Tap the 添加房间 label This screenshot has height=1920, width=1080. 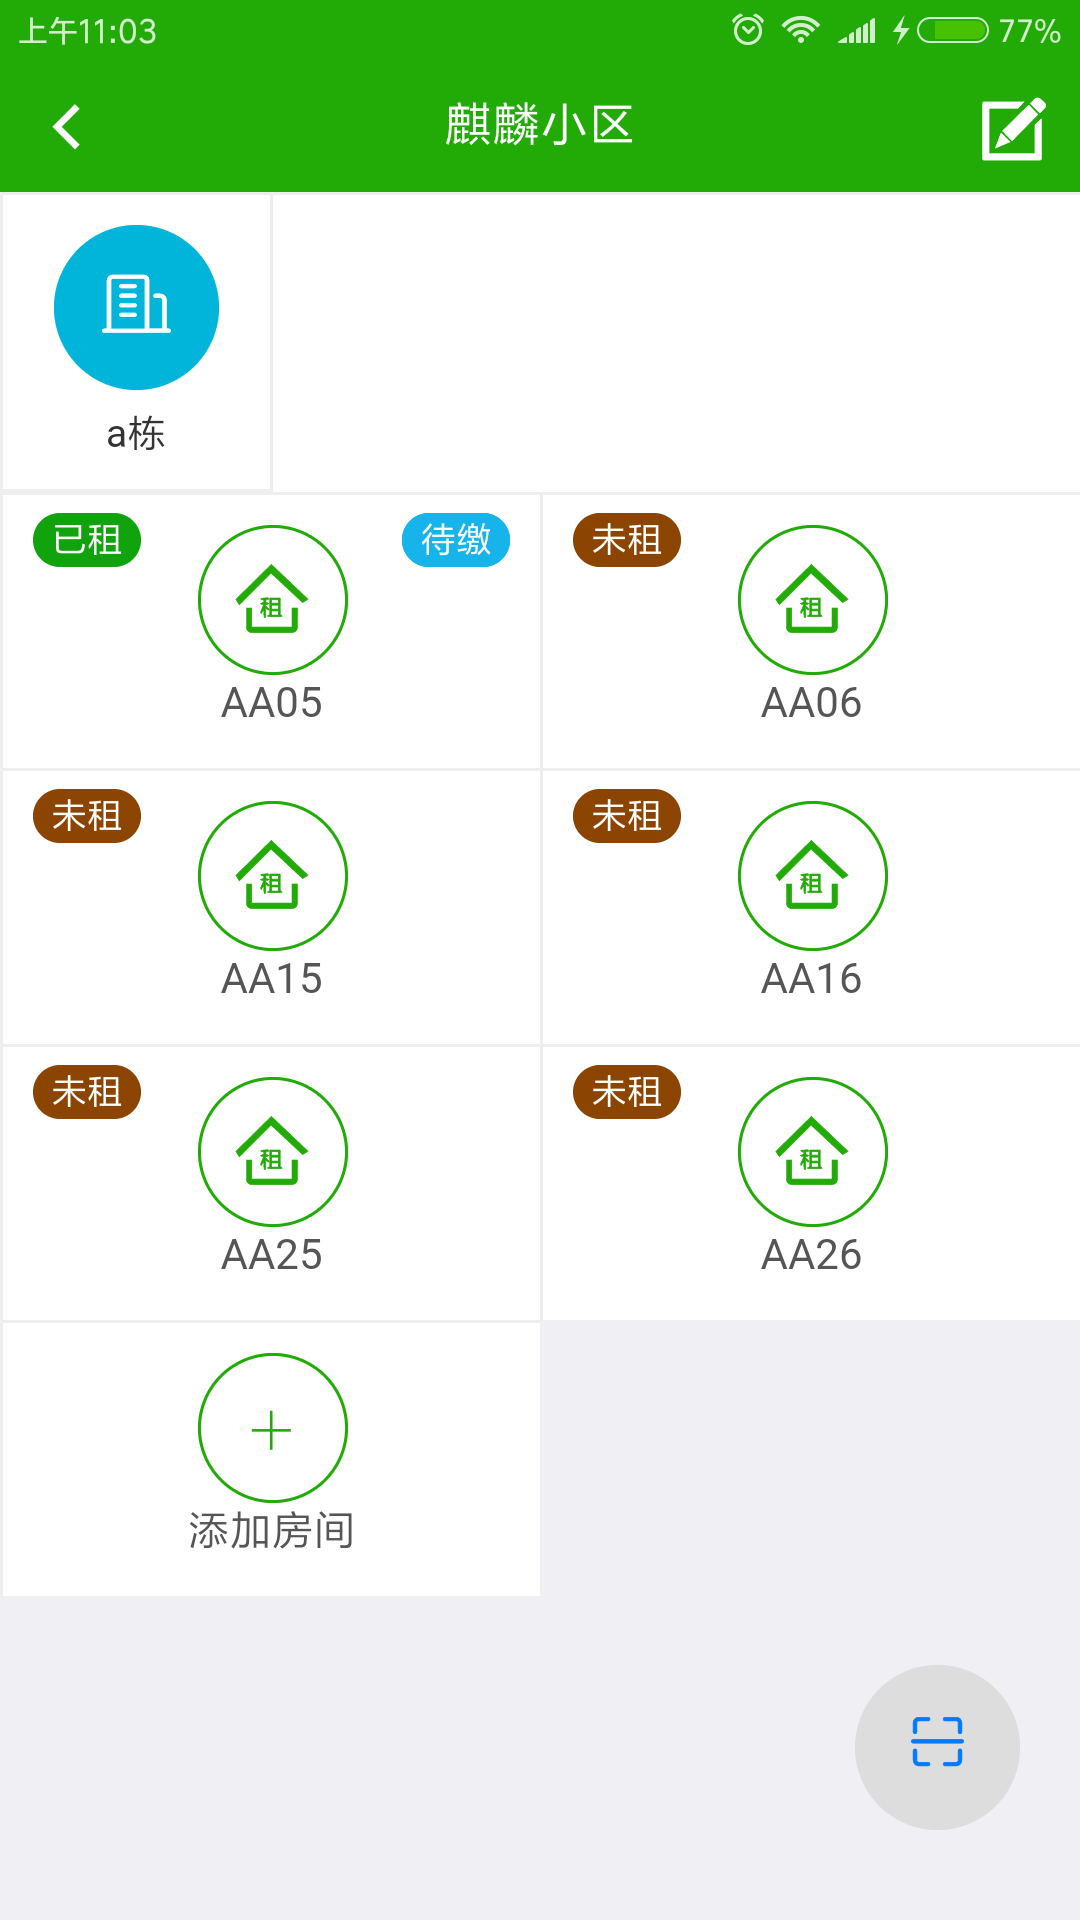point(272,1531)
